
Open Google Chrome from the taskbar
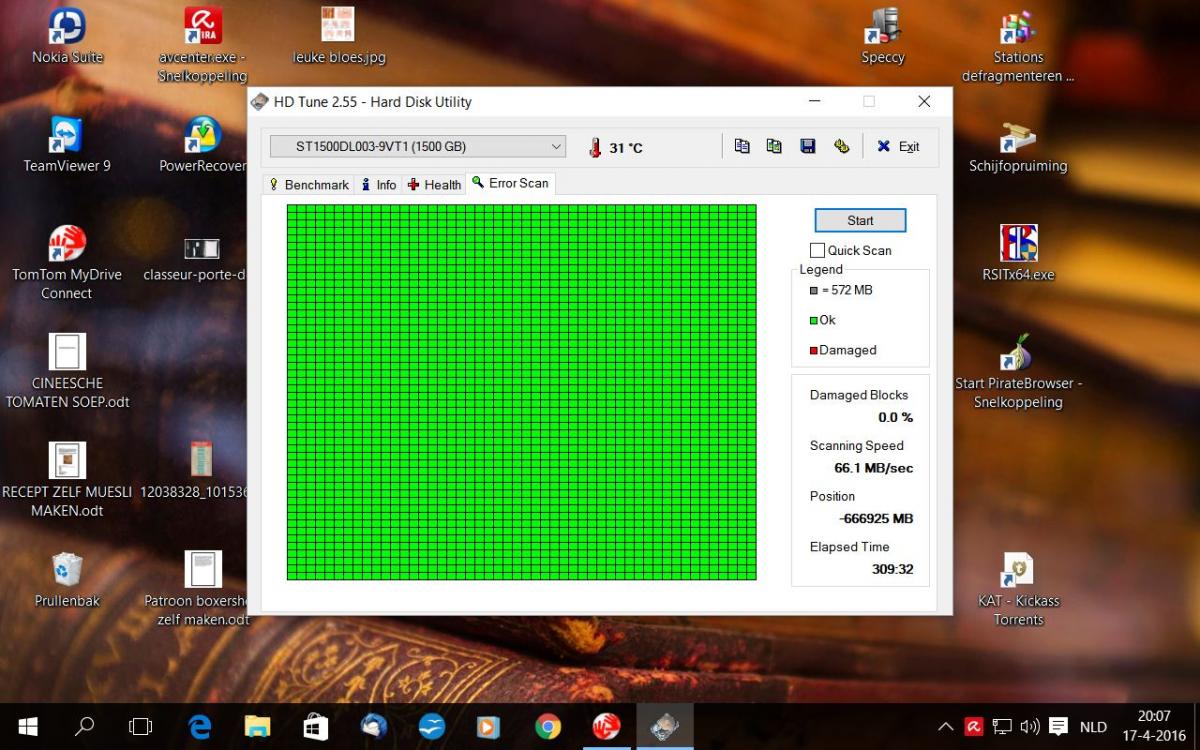(x=547, y=726)
